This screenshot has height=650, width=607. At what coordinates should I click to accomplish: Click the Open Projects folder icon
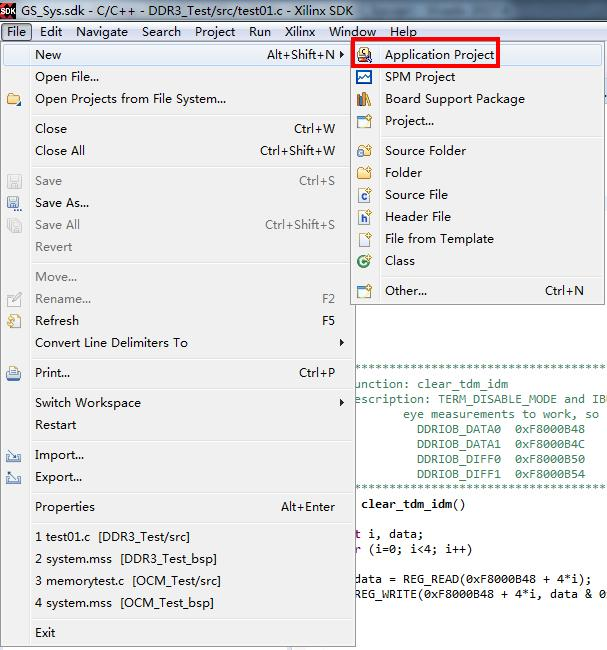tap(14, 99)
